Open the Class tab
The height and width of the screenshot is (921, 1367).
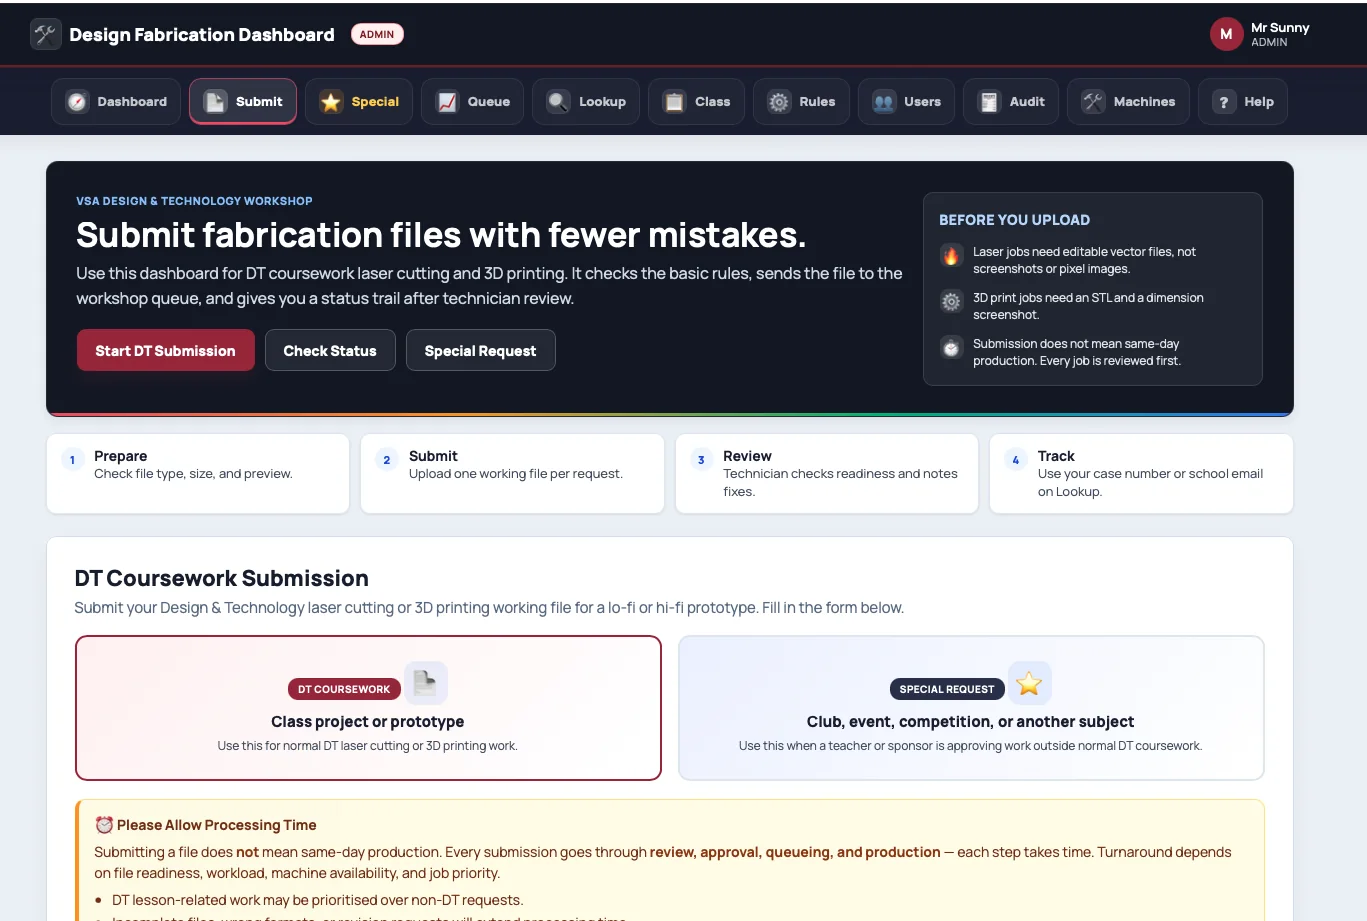point(696,102)
